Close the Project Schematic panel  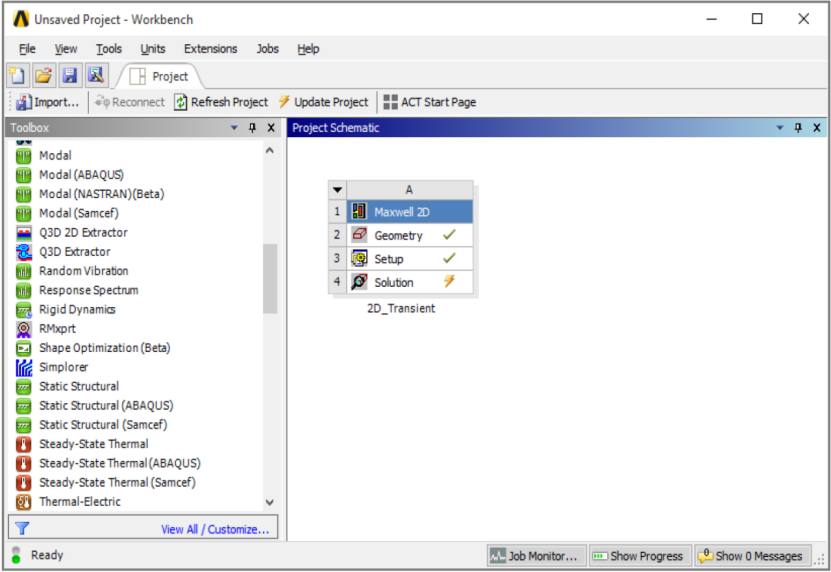(x=817, y=128)
